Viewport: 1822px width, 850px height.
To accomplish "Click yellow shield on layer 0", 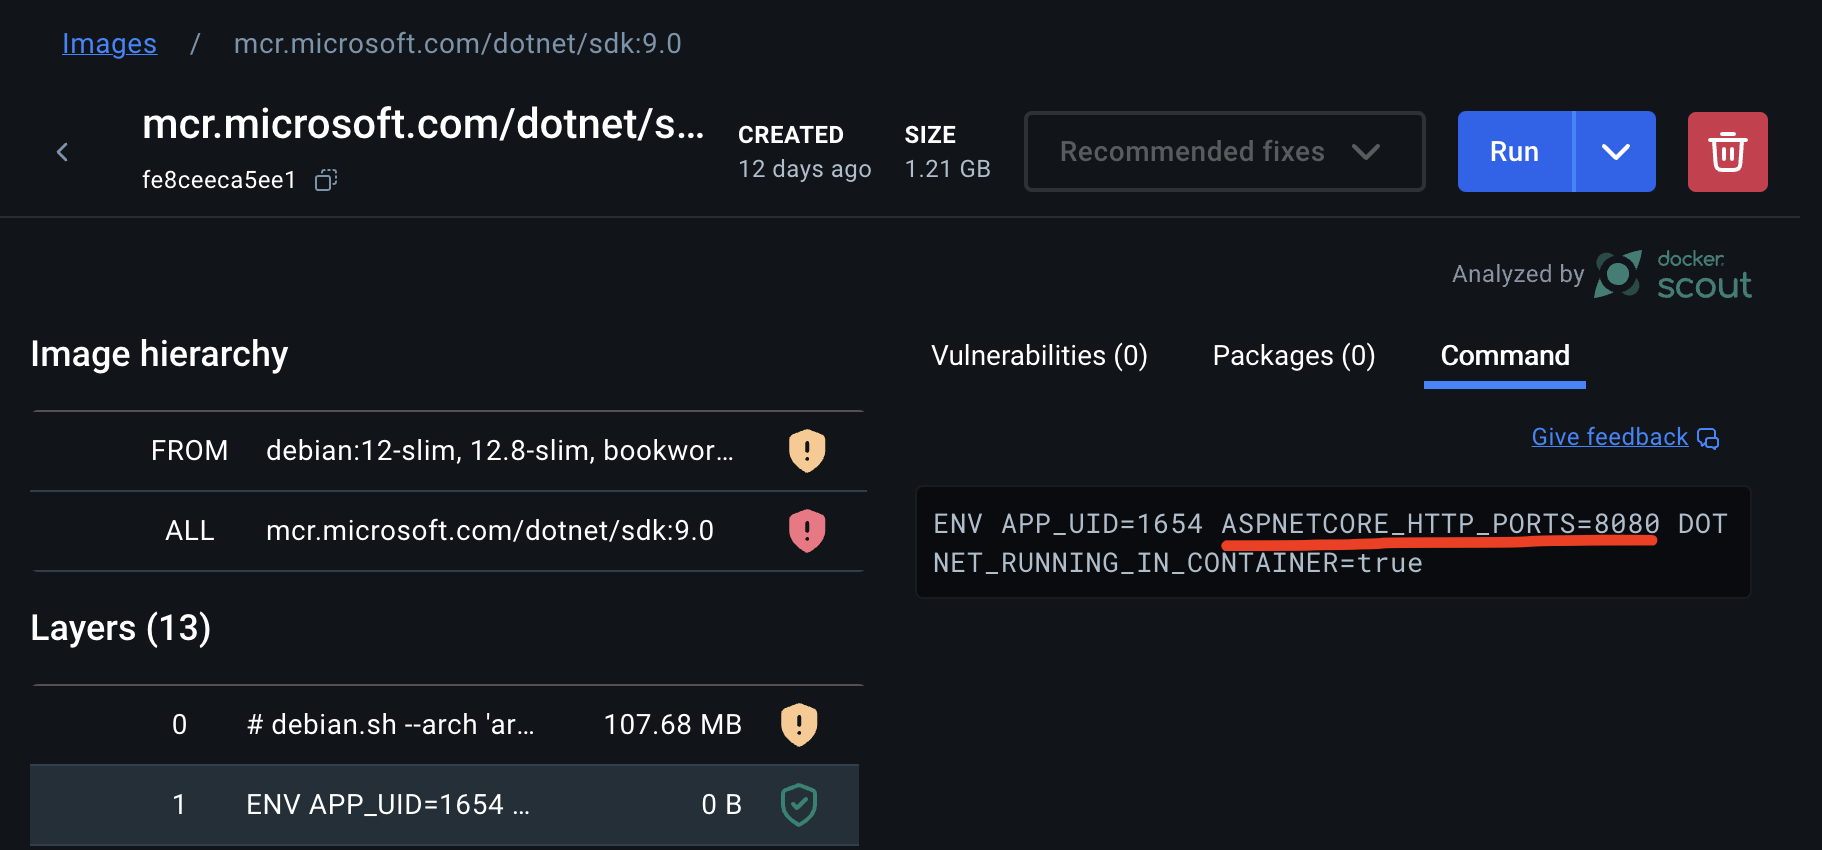I will (799, 725).
